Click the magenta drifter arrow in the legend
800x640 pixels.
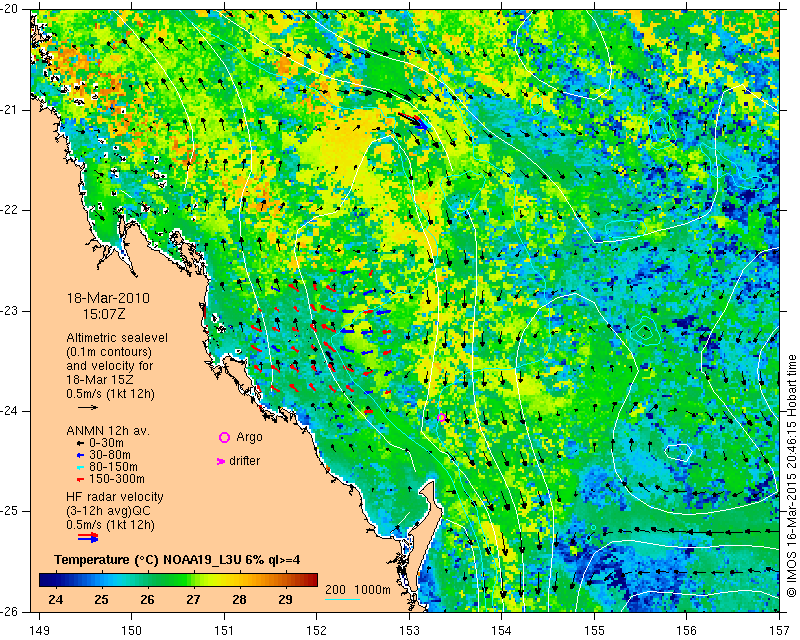(x=221, y=461)
